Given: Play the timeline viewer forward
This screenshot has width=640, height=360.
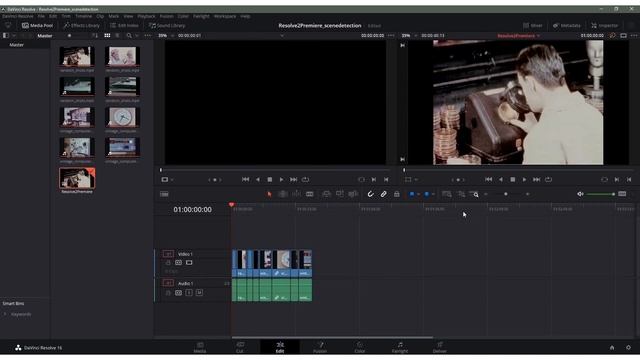Looking at the screenshot, I should point(524,180).
